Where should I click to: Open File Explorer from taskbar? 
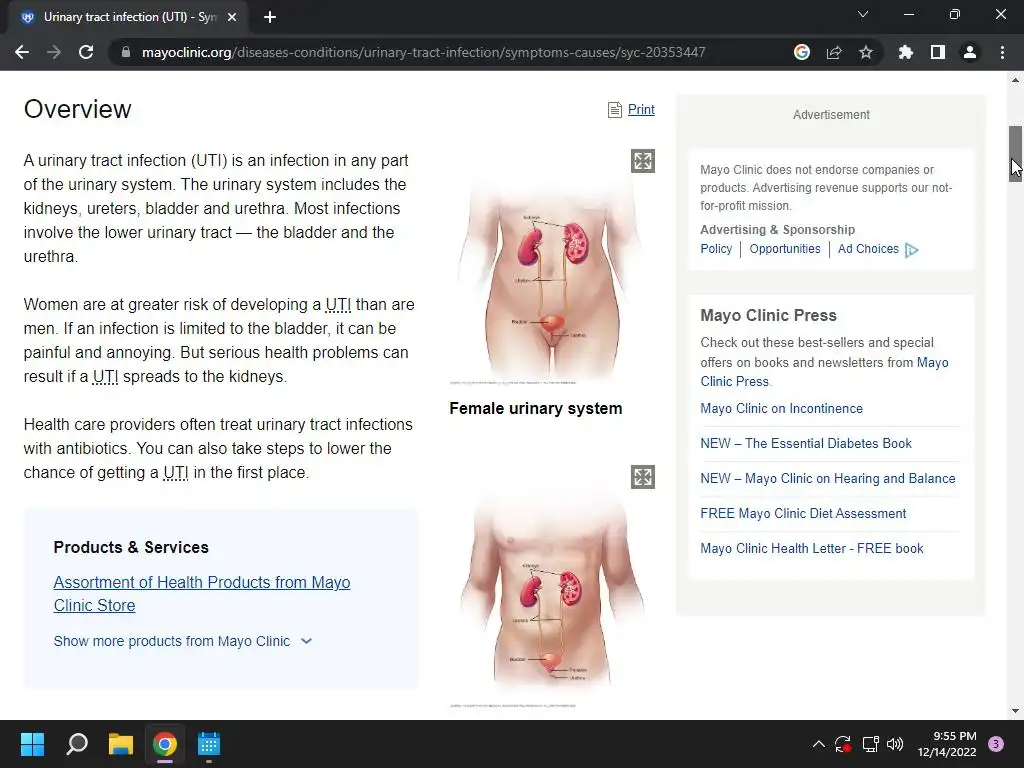pos(121,744)
